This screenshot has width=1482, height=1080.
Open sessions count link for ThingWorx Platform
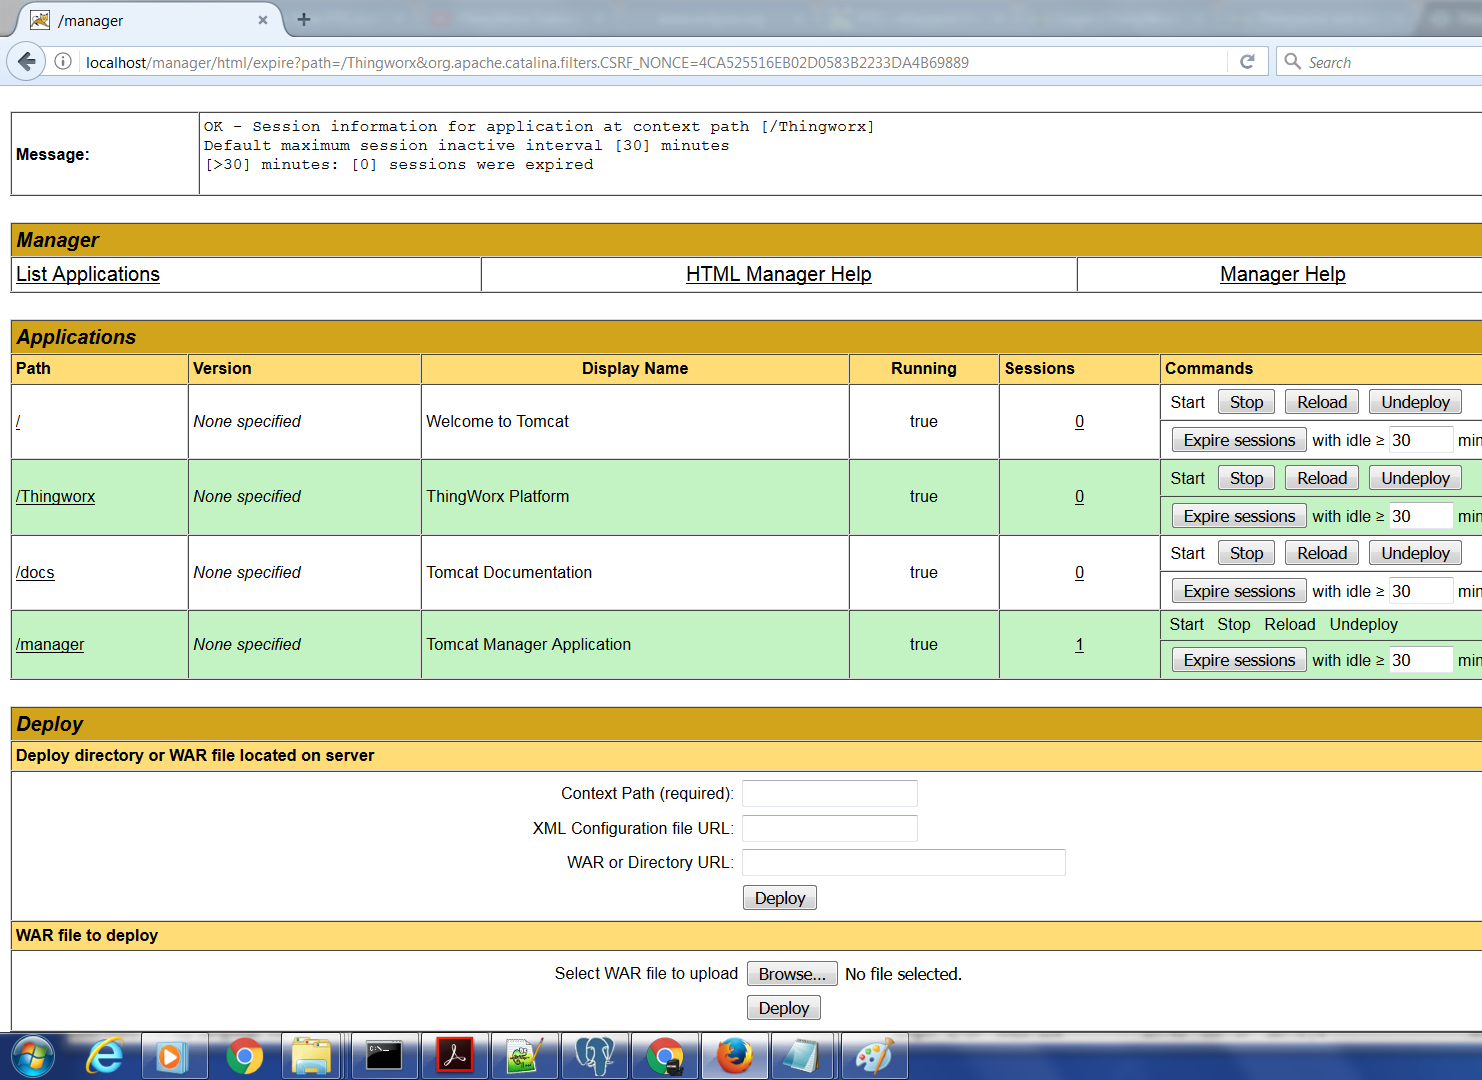coord(1079,497)
